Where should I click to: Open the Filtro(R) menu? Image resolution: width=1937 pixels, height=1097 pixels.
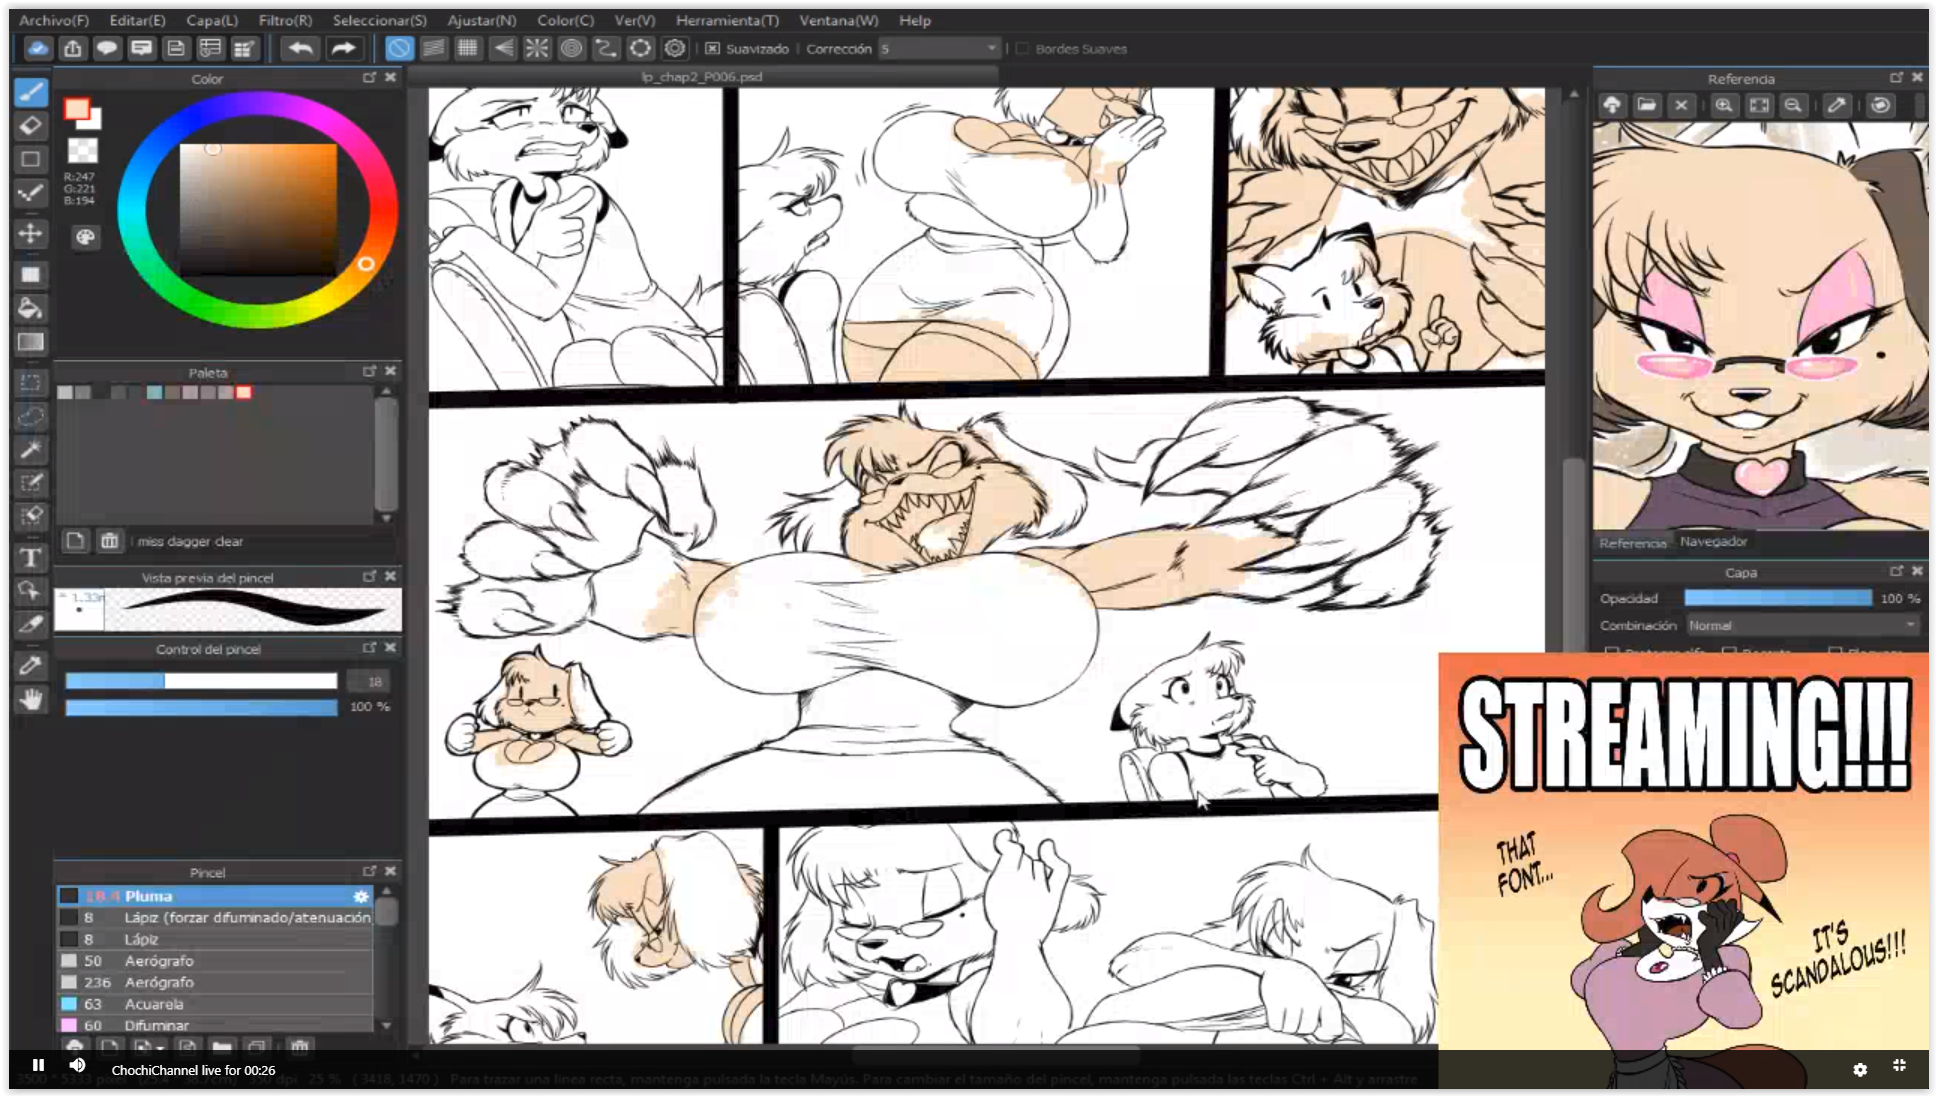285,20
